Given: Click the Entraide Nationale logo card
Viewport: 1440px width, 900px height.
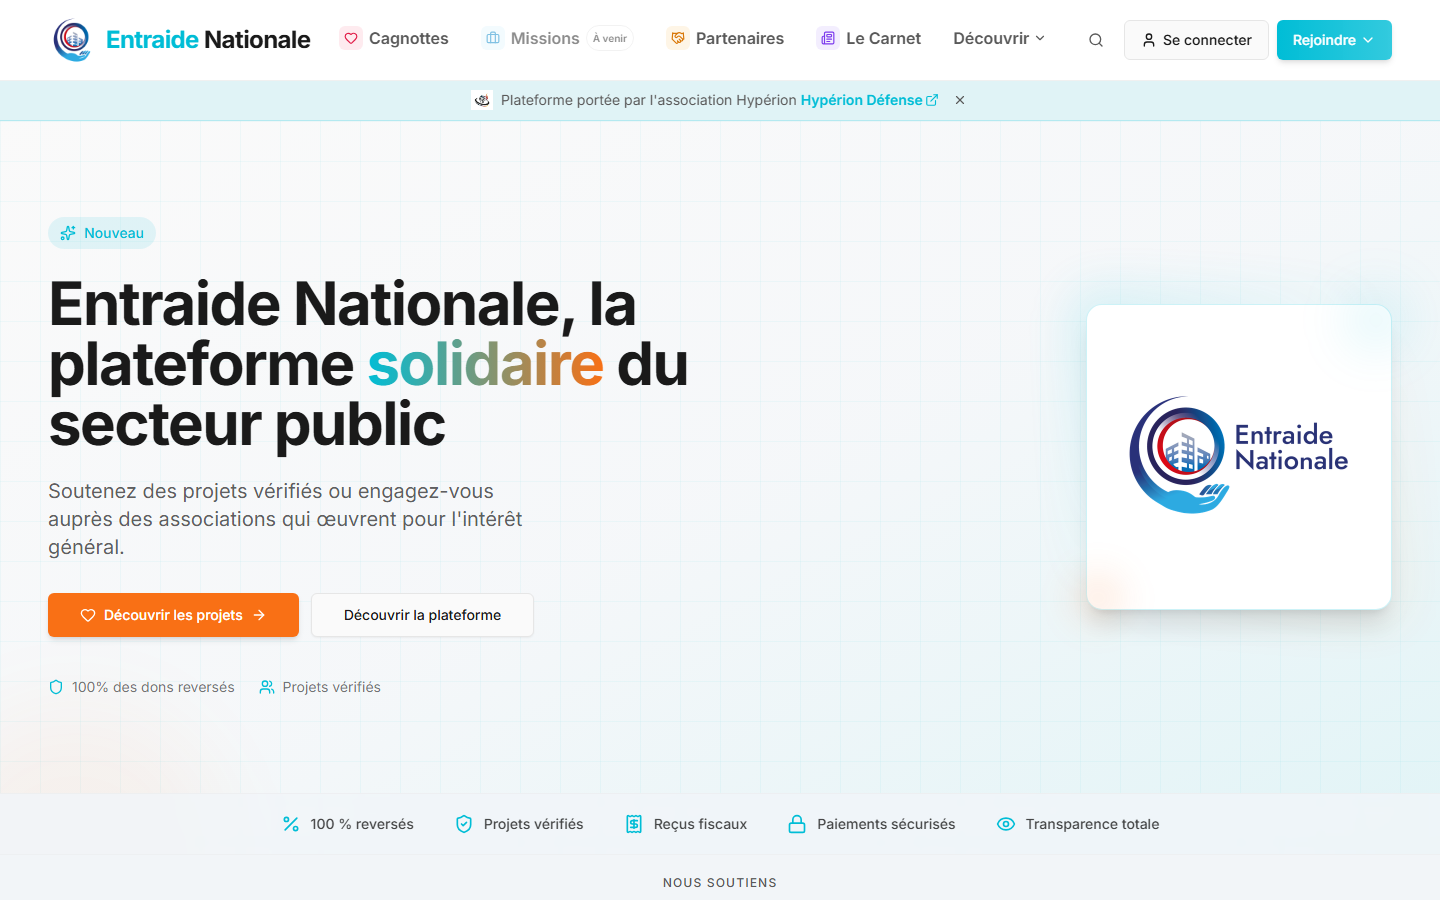Looking at the screenshot, I should 1239,457.
